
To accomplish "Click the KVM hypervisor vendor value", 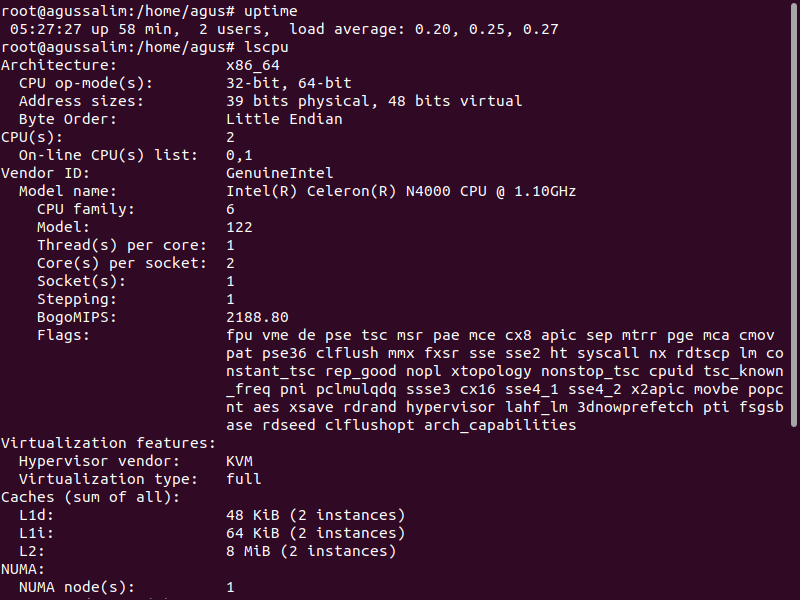I will pyautogui.click(x=239, y=461).
